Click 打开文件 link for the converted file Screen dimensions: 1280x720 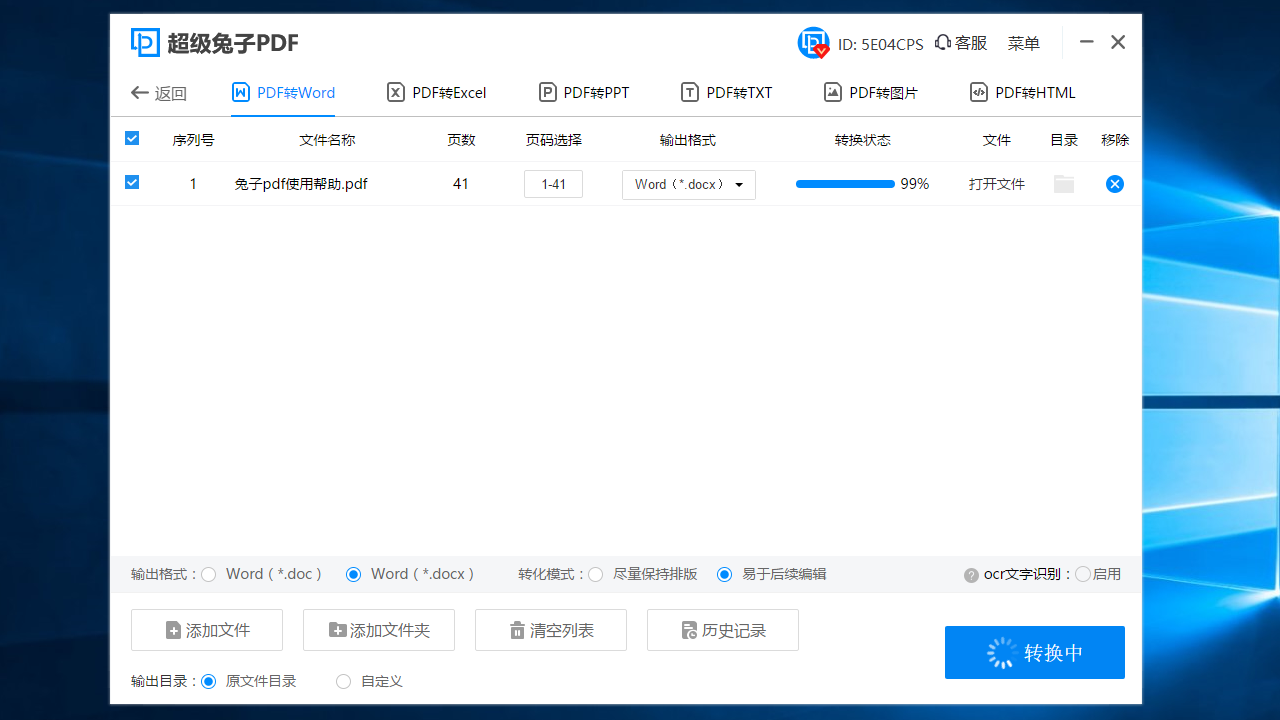997,185
